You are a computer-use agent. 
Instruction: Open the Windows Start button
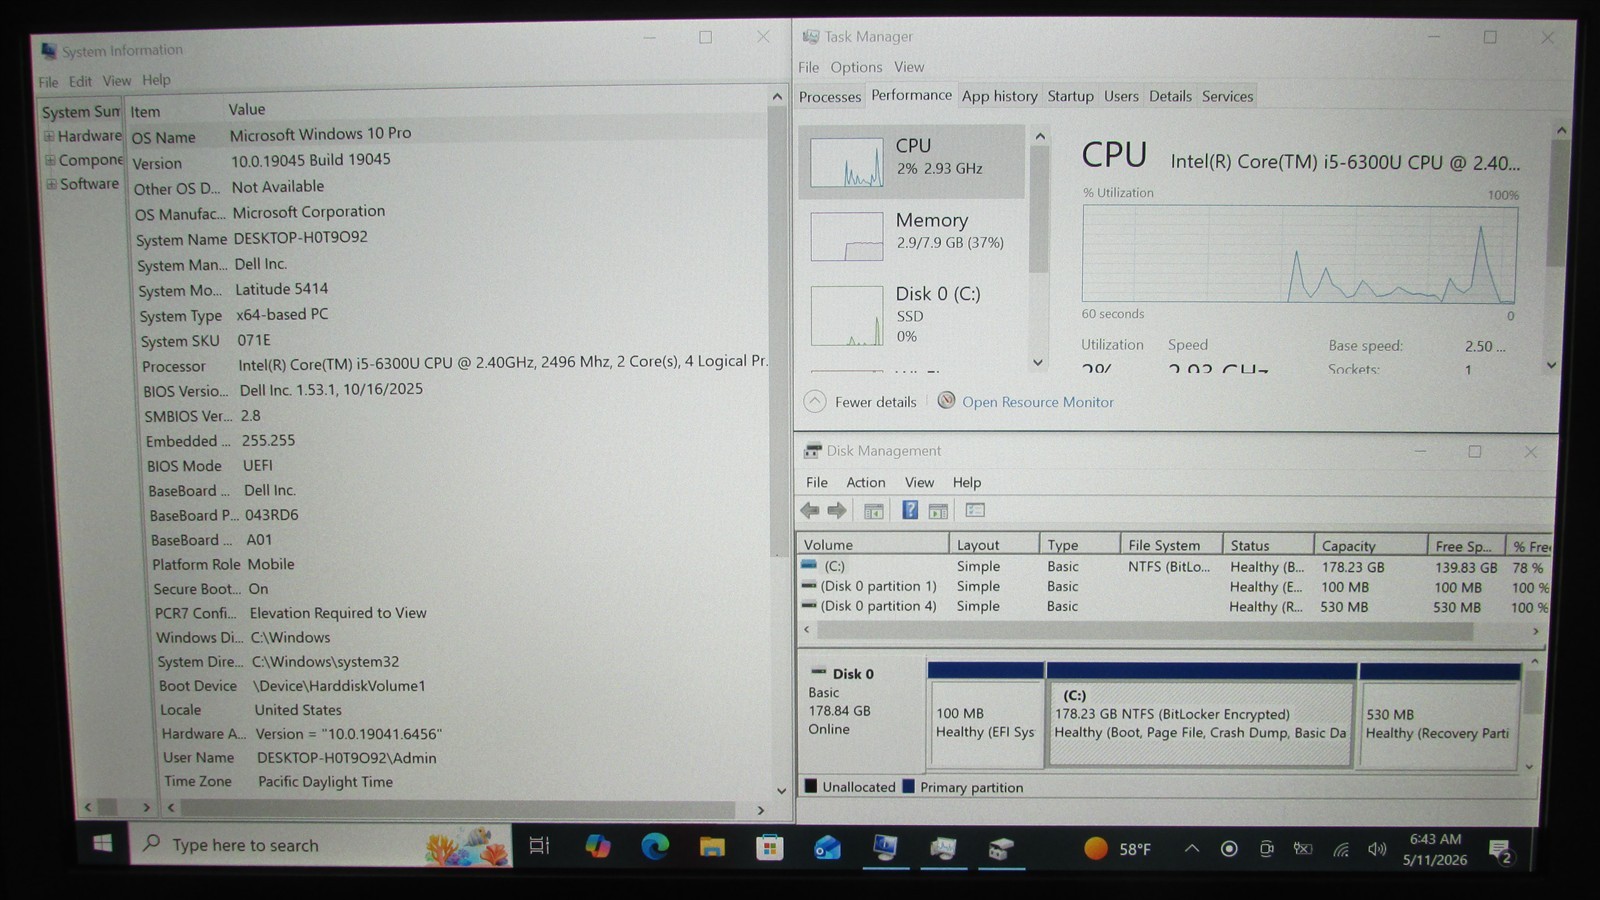point(102,844)
